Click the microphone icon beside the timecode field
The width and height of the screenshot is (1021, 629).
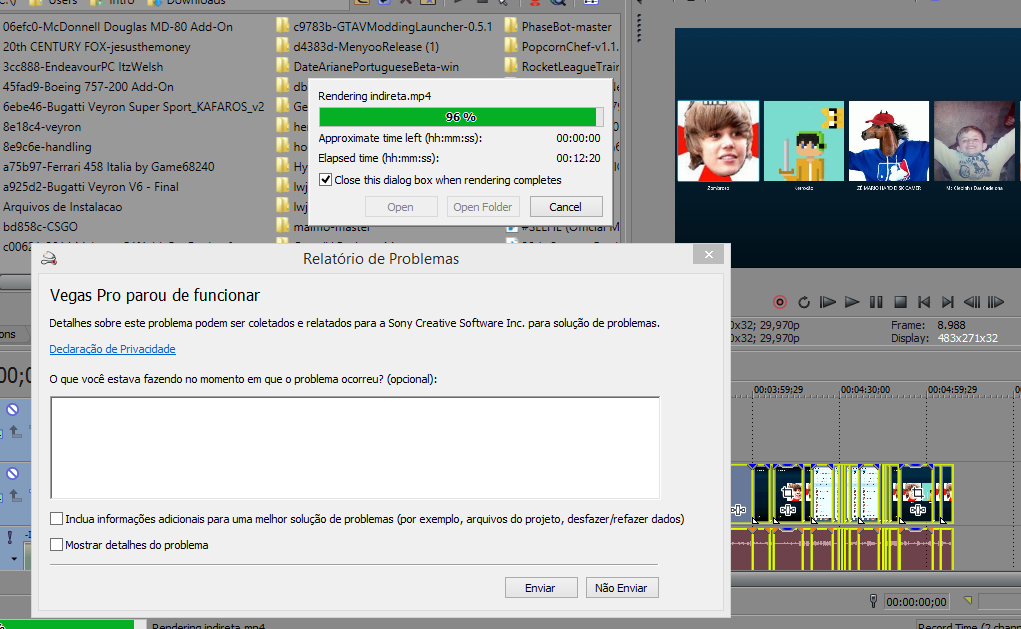(x=873, y=601)
